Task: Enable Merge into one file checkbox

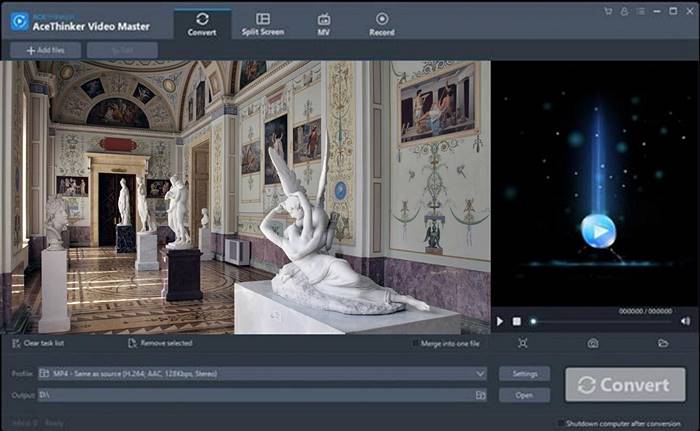Action: pyautogui.click(x=416, y=343)
